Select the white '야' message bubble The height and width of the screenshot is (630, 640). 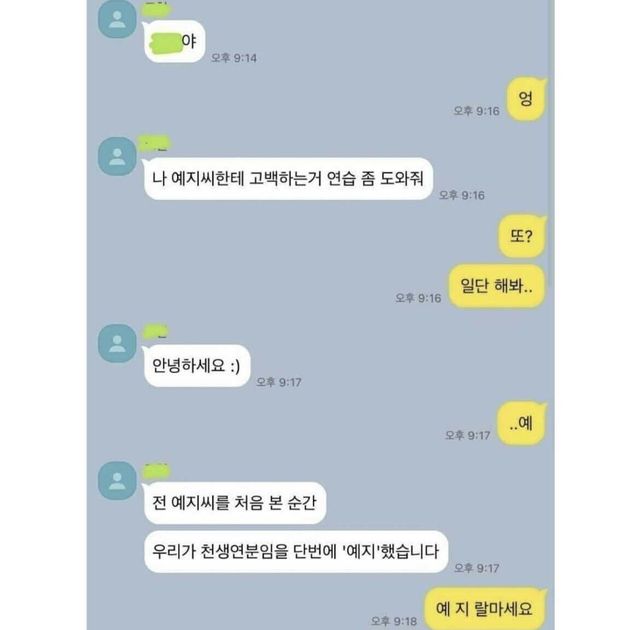[174, 42]
